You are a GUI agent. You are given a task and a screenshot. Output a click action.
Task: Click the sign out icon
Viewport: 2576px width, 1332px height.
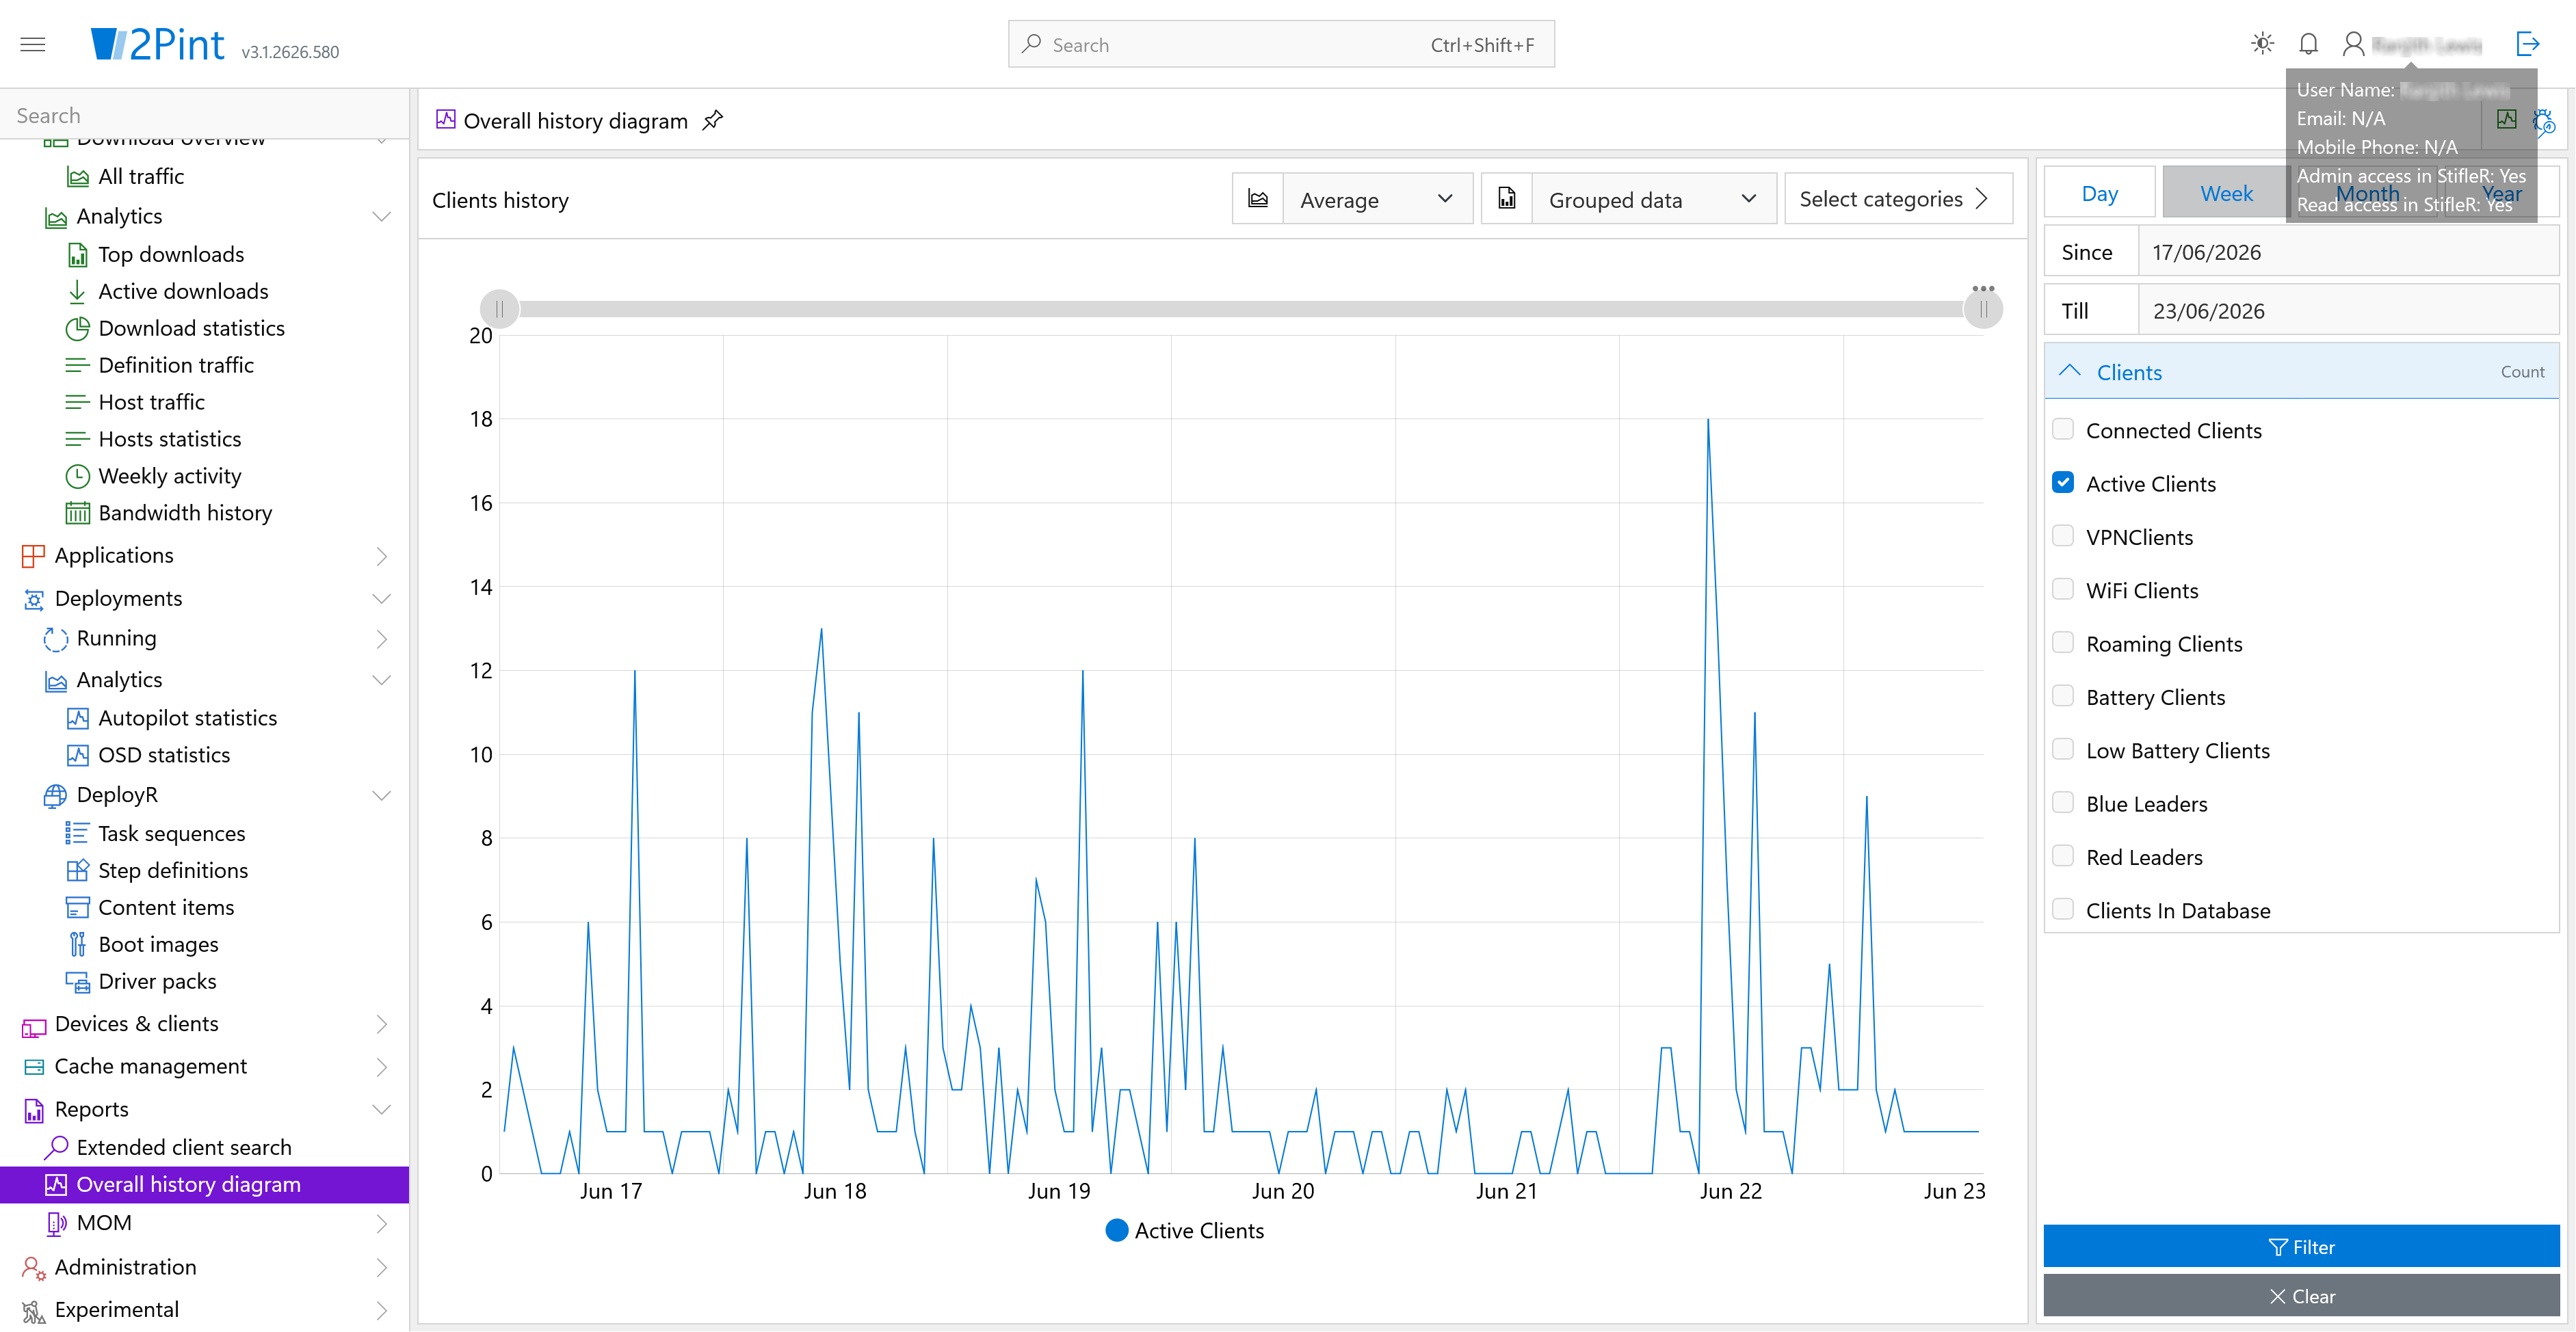pos(2527,44)
